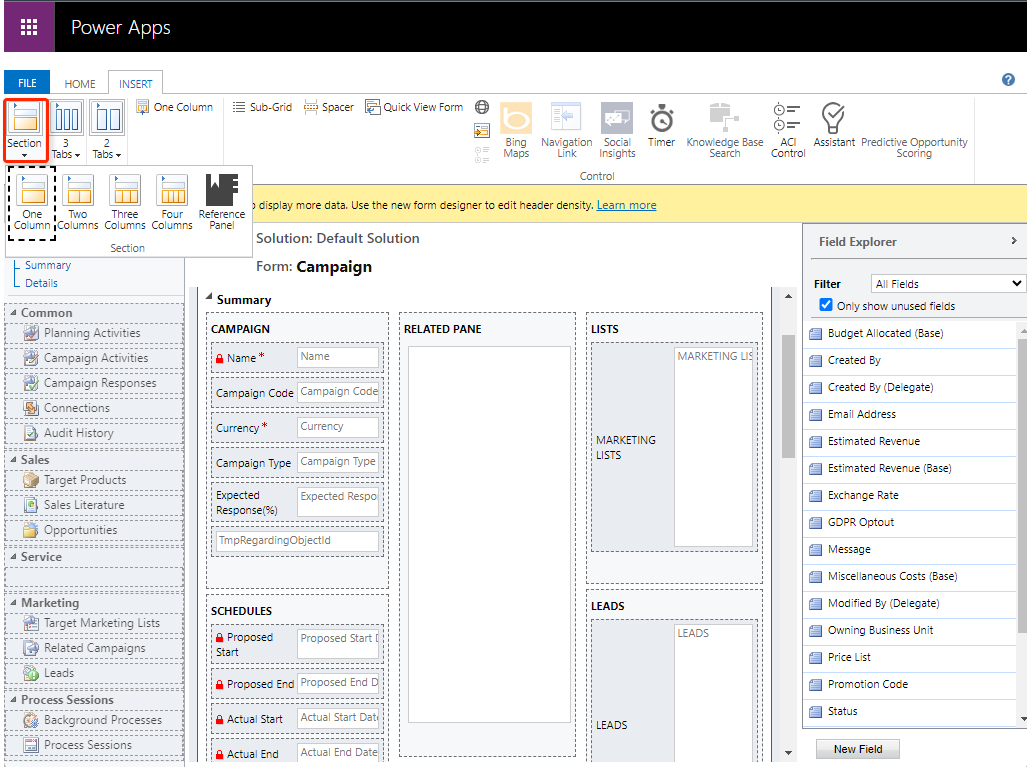Expand the Field Explorer chevron

click(1013, 241)
